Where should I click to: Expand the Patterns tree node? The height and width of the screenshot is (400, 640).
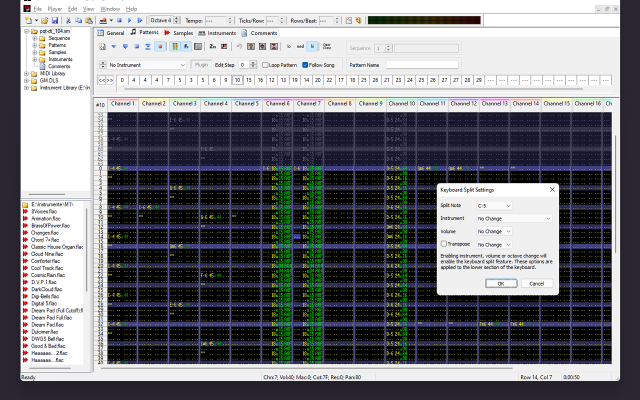[x=35, y=45]
